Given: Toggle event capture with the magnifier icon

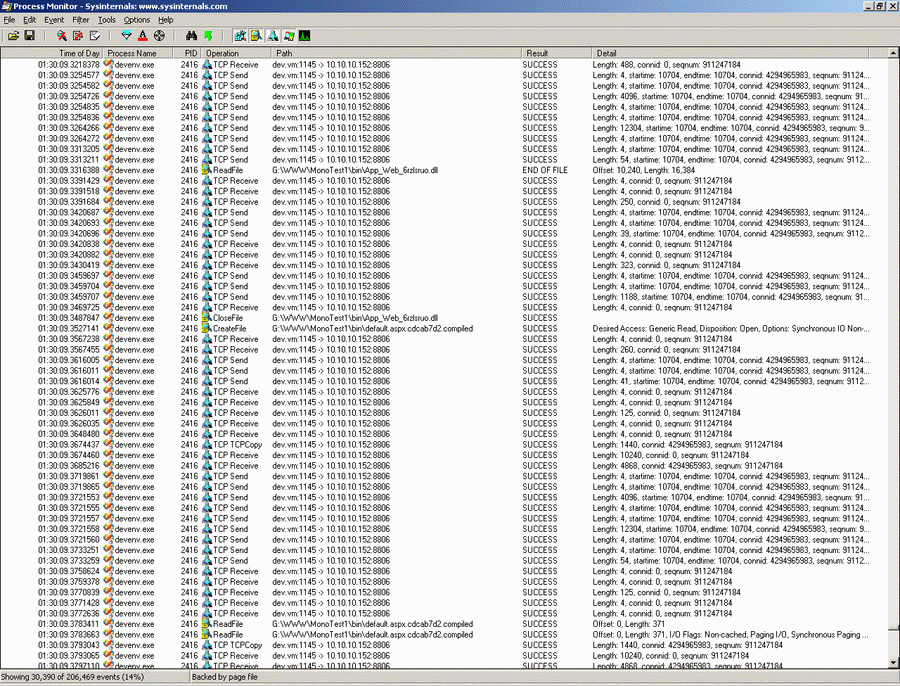Looking at the screenshot, I should 61,36.
